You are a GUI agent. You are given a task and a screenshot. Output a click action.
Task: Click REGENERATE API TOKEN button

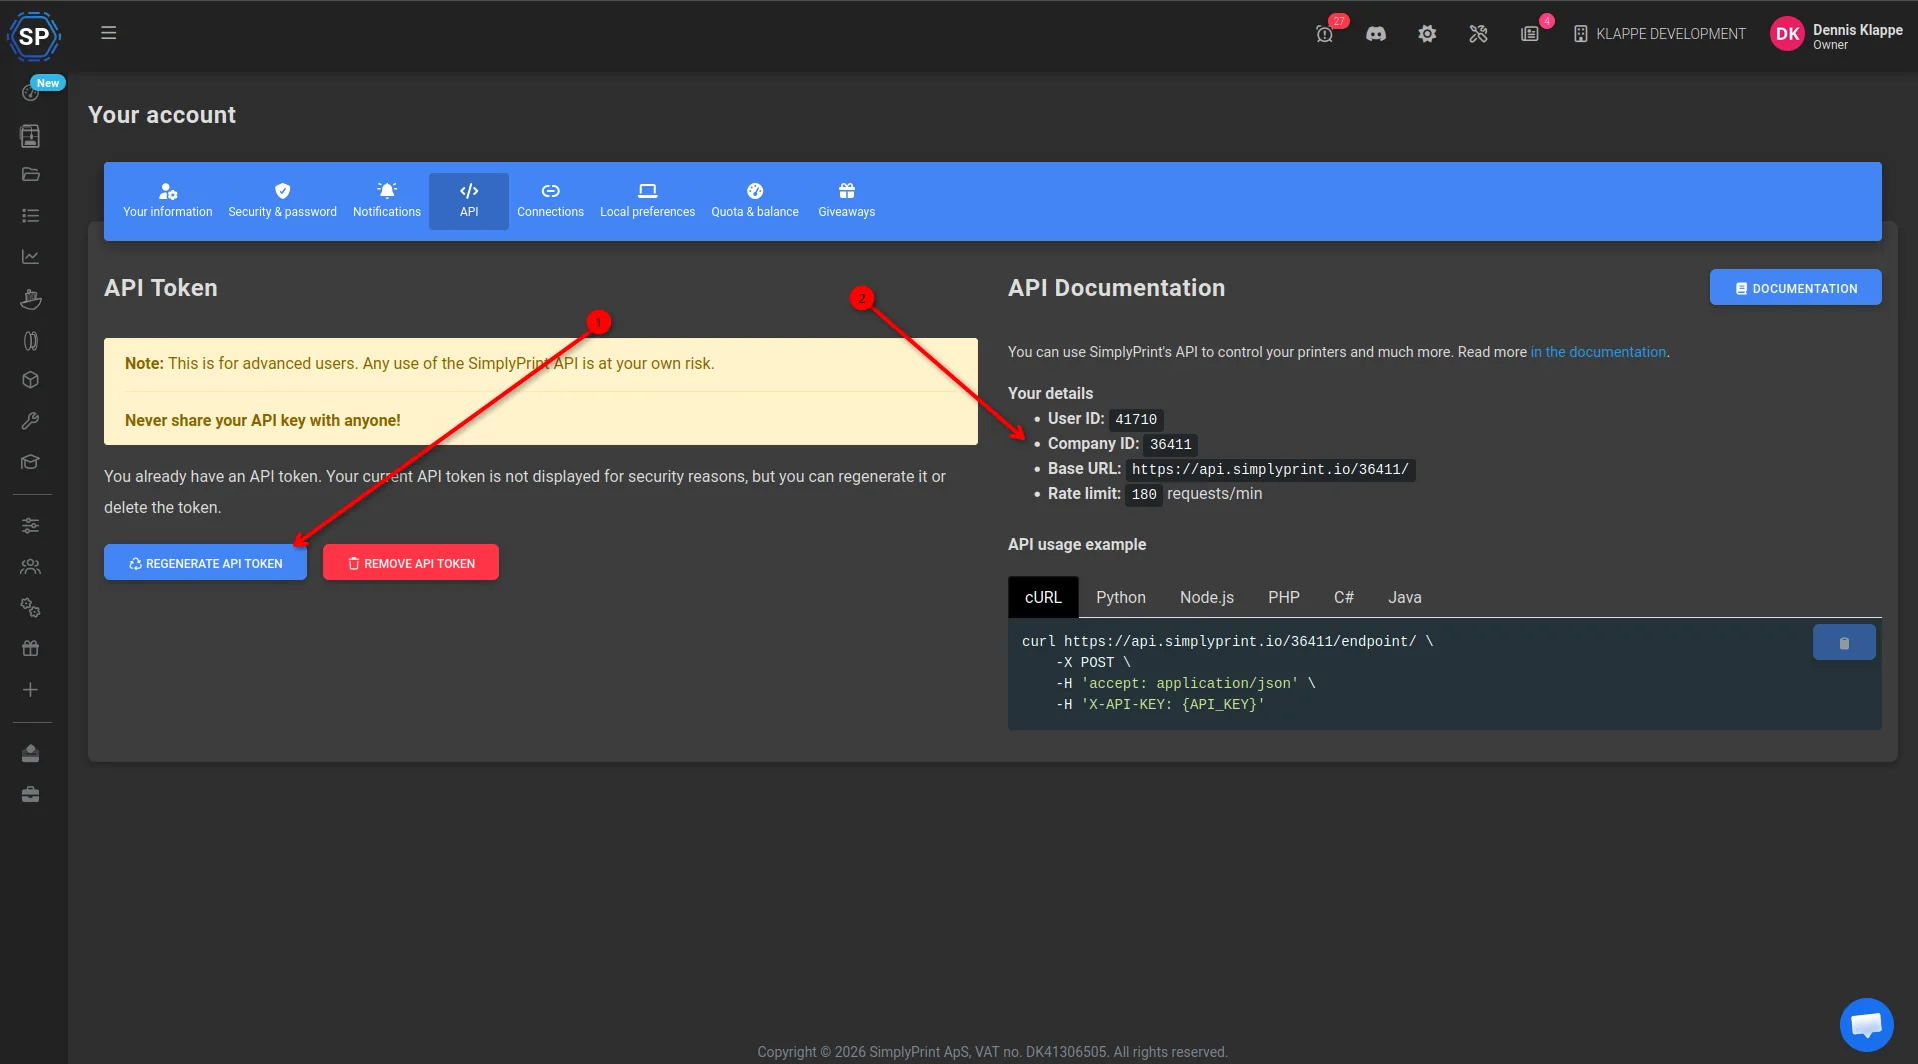(205, 563)
